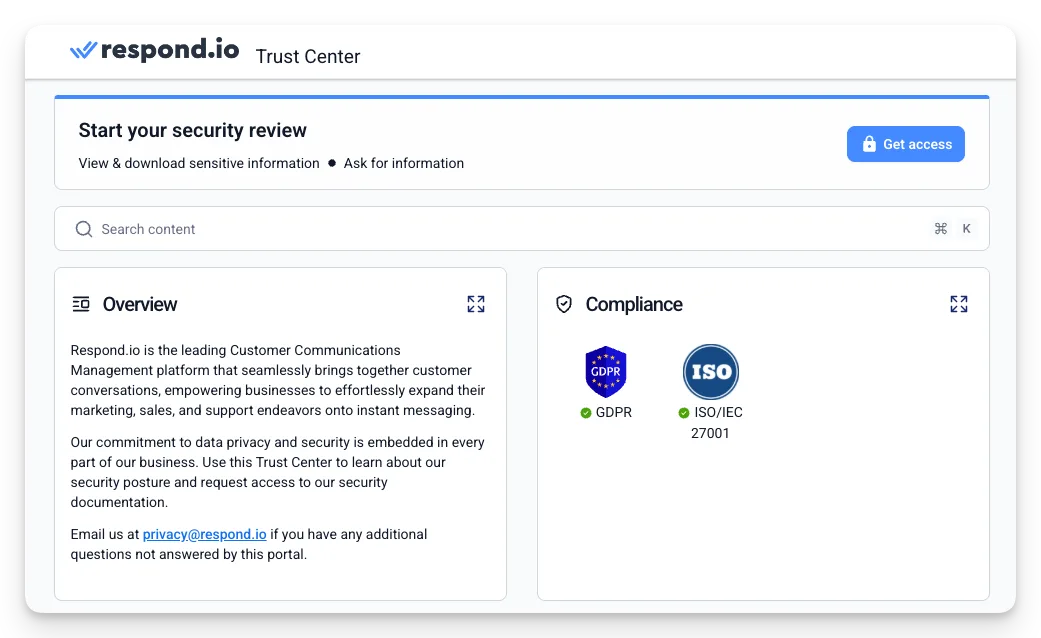Click the search magnifier icon
The image size is (1041, 638).
click(x=84, y=229)
